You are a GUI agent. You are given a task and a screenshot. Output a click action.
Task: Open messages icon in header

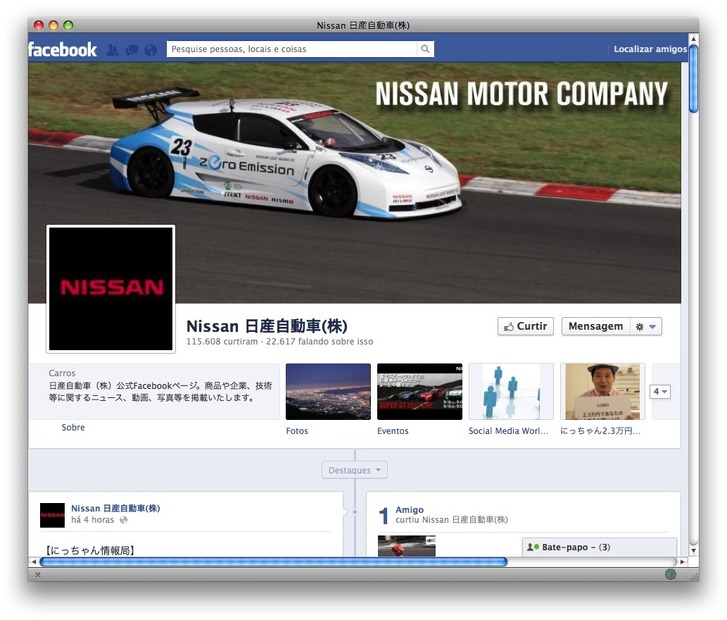(x=132, y=50)
